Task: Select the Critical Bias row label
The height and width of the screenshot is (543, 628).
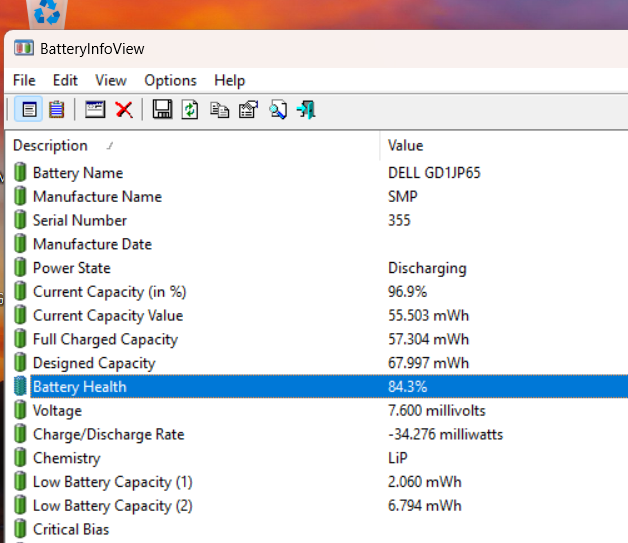Action: (x=71, y=529)
